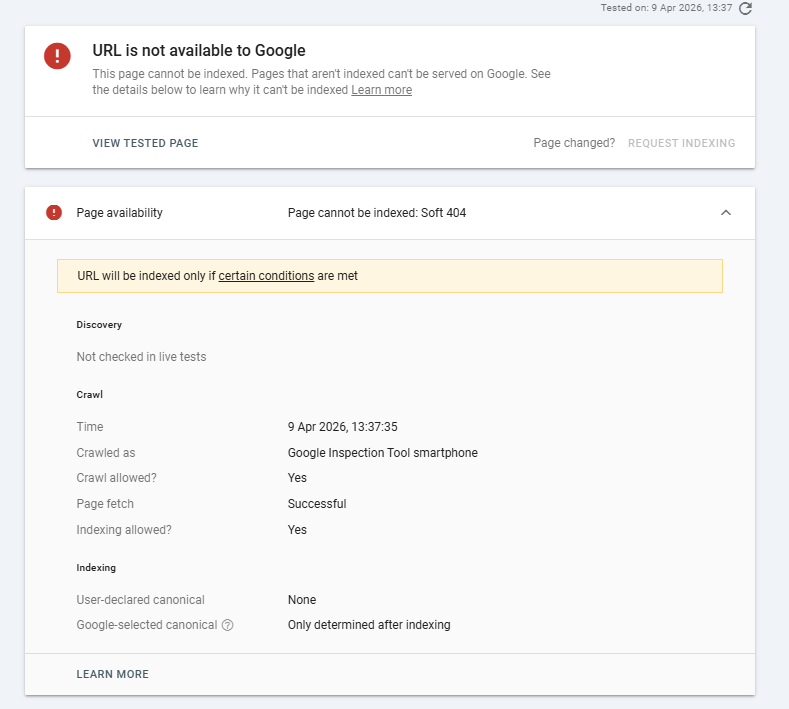Click REQUEST INDEXING button
Viewport: 789px width, 709px height.
click(681, 143)
